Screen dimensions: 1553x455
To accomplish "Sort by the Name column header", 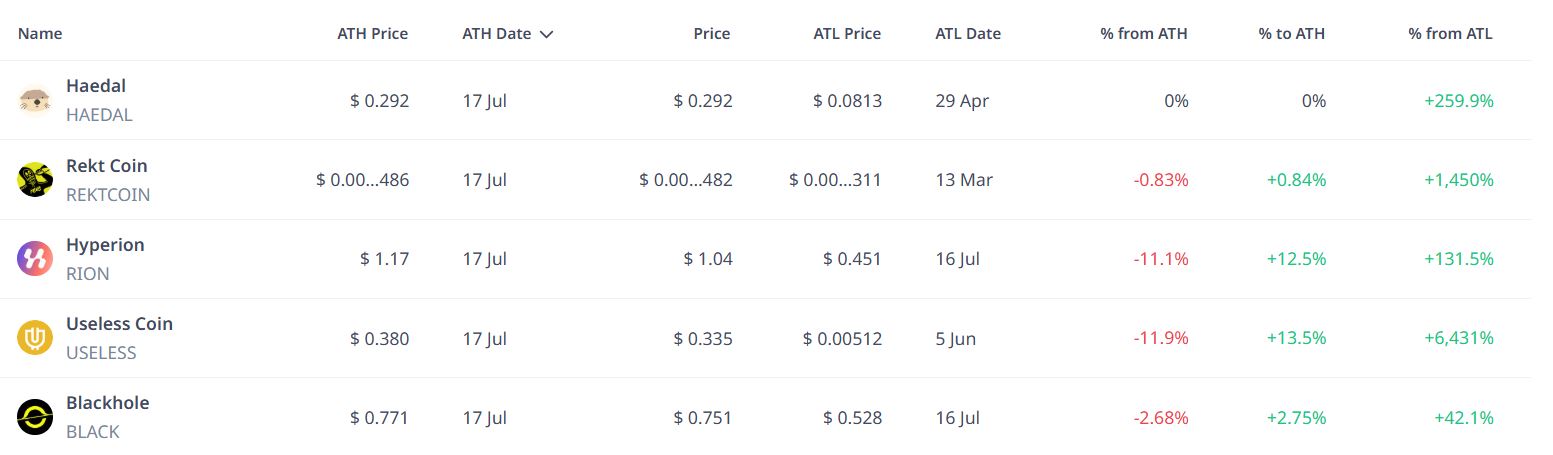I will coord(40,33).
